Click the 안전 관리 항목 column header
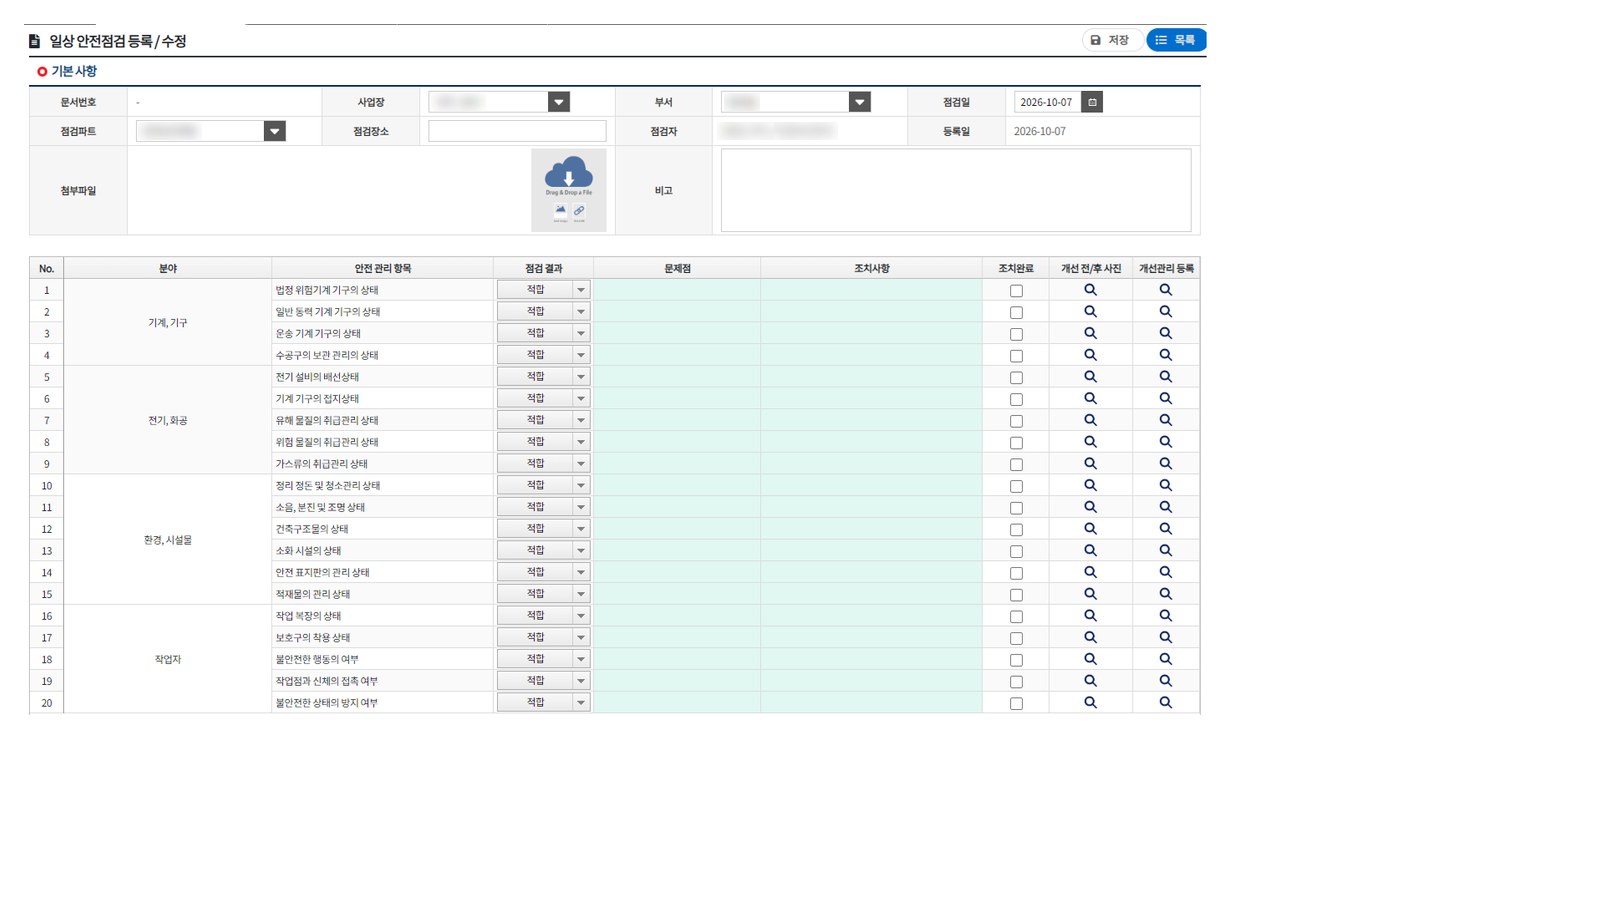 (x=382, y=268)
